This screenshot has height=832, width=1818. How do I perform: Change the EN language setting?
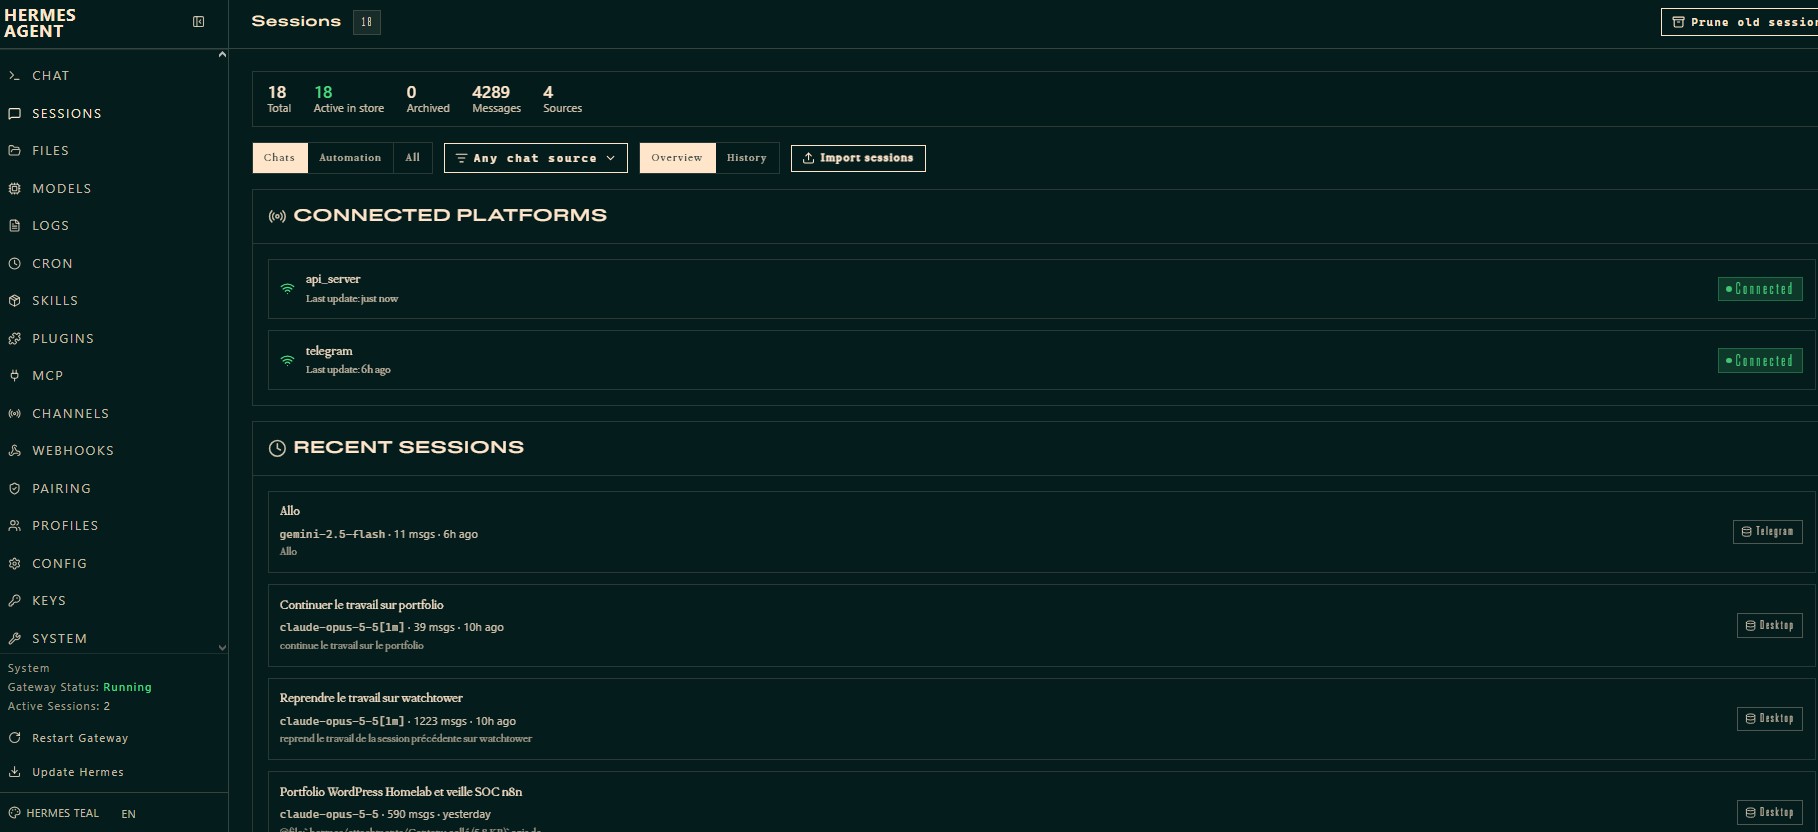point(128,814)
